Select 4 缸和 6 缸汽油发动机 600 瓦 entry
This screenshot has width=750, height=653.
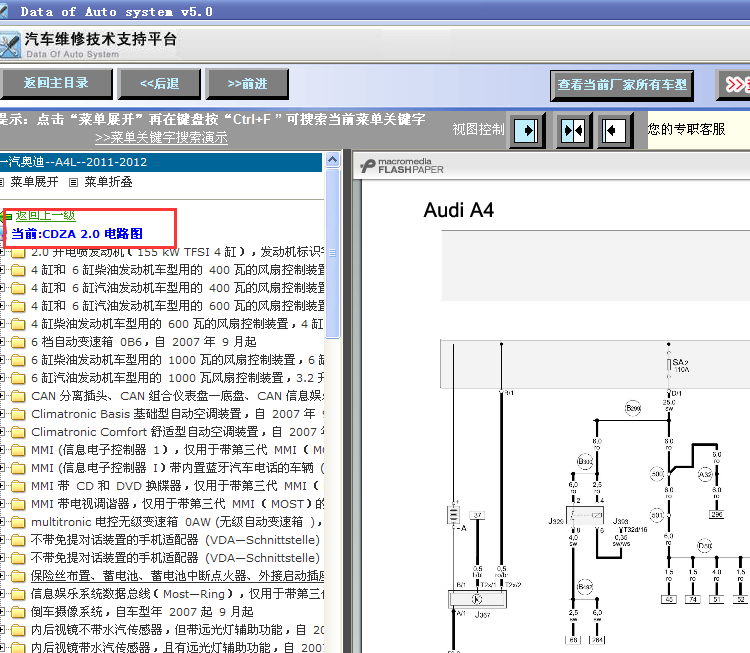pos(177,306)
